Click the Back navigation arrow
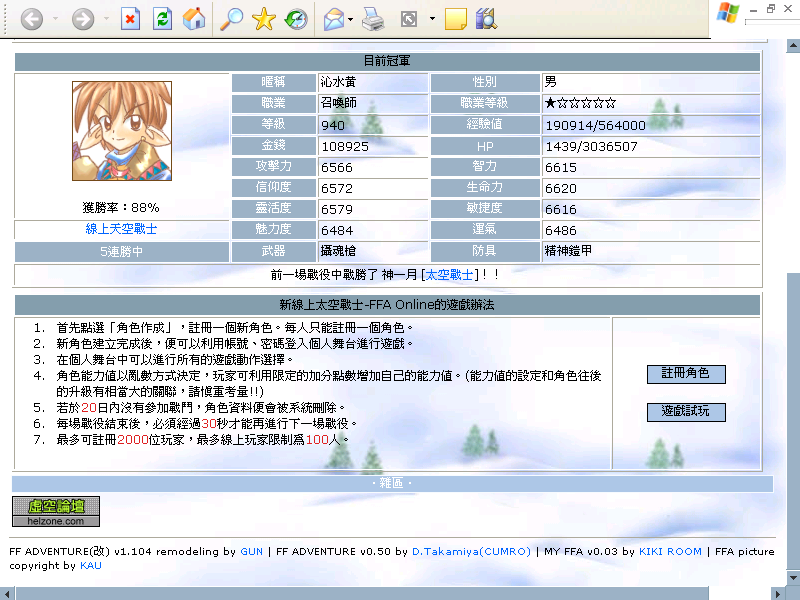This screenshot has height=600, width=800. [32, 19]
